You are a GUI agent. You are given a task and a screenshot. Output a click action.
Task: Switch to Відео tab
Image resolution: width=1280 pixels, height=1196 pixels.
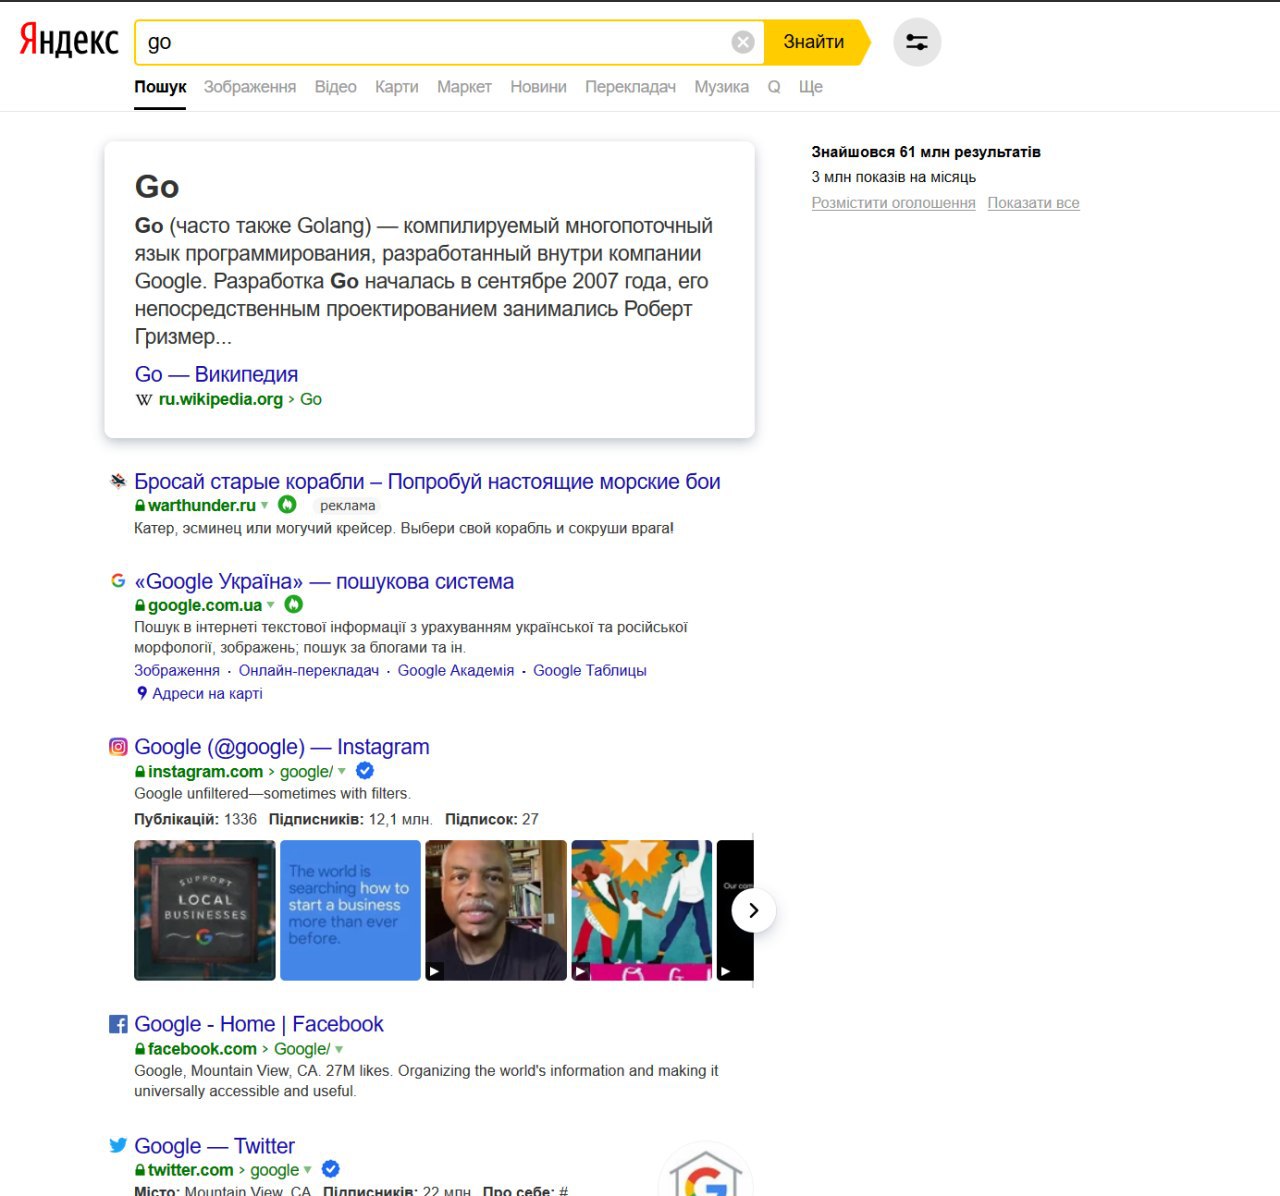pyautogui.click(x=336, y=87)
